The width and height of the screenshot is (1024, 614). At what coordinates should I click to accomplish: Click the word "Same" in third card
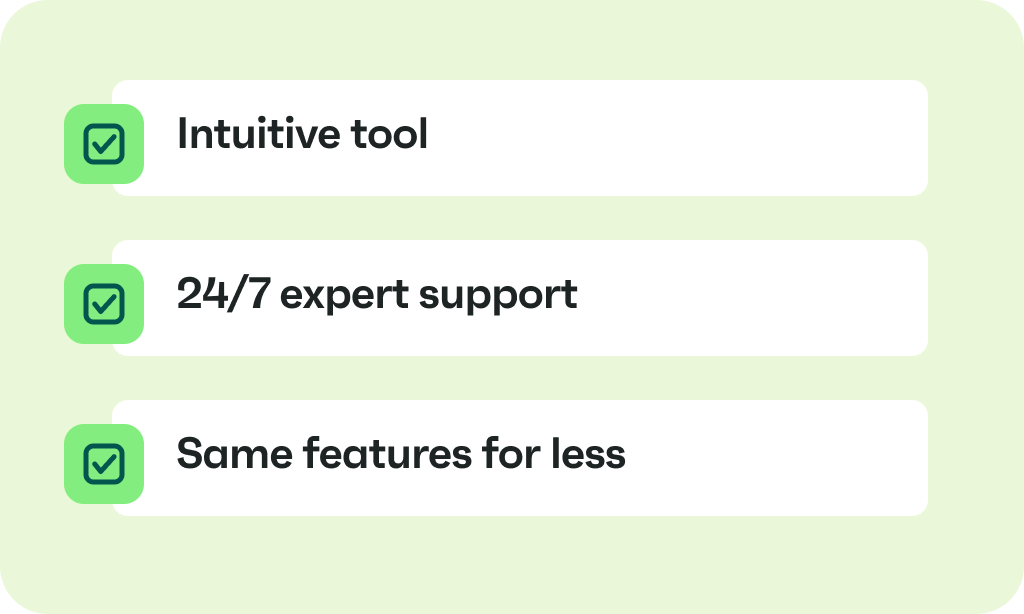click(233, 454)
